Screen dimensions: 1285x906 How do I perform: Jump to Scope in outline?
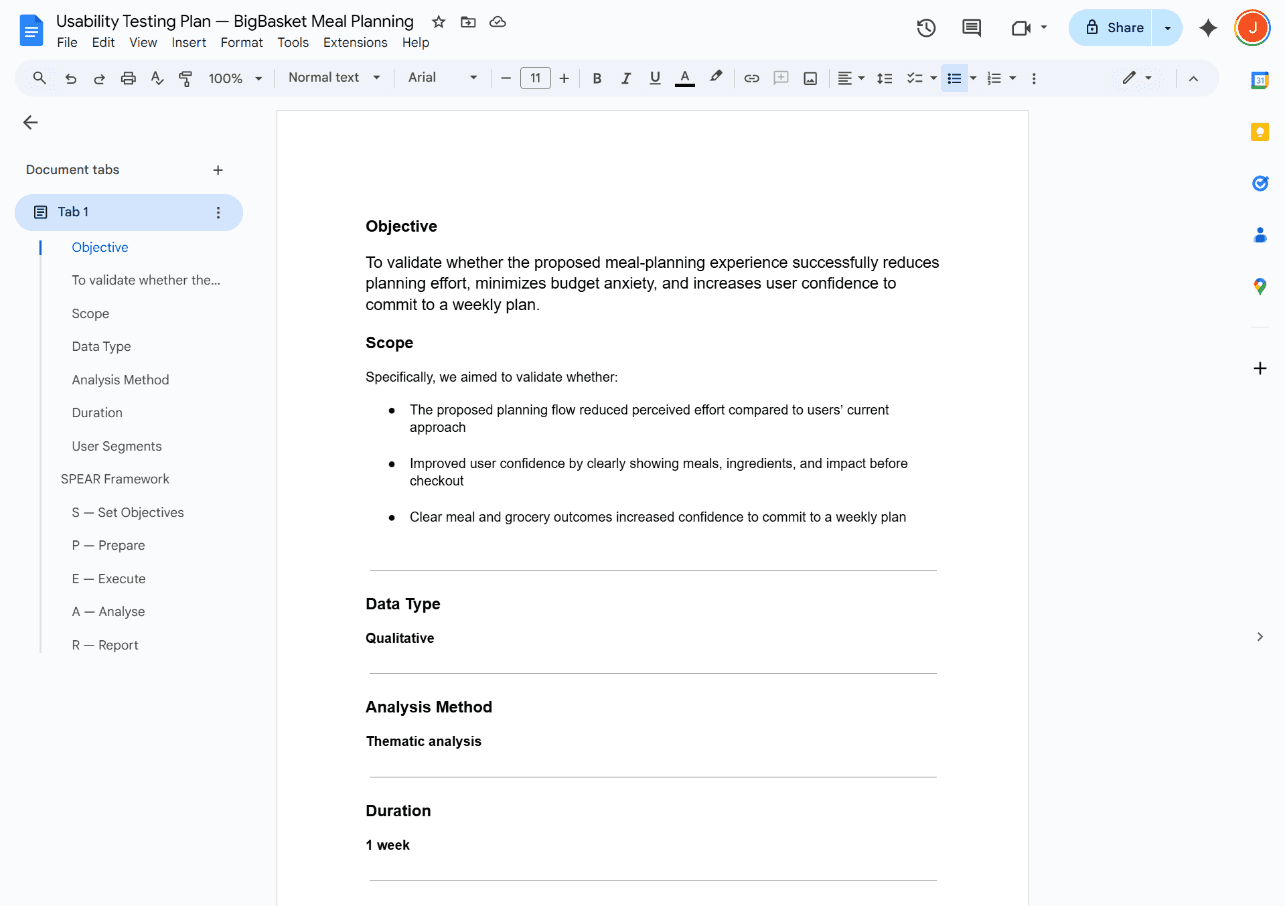[90, 313]
